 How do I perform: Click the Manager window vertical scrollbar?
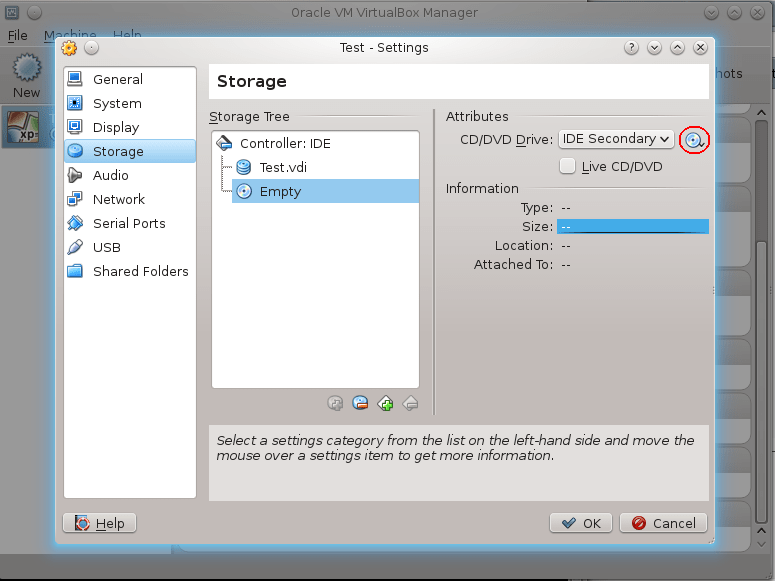point(761,326)
